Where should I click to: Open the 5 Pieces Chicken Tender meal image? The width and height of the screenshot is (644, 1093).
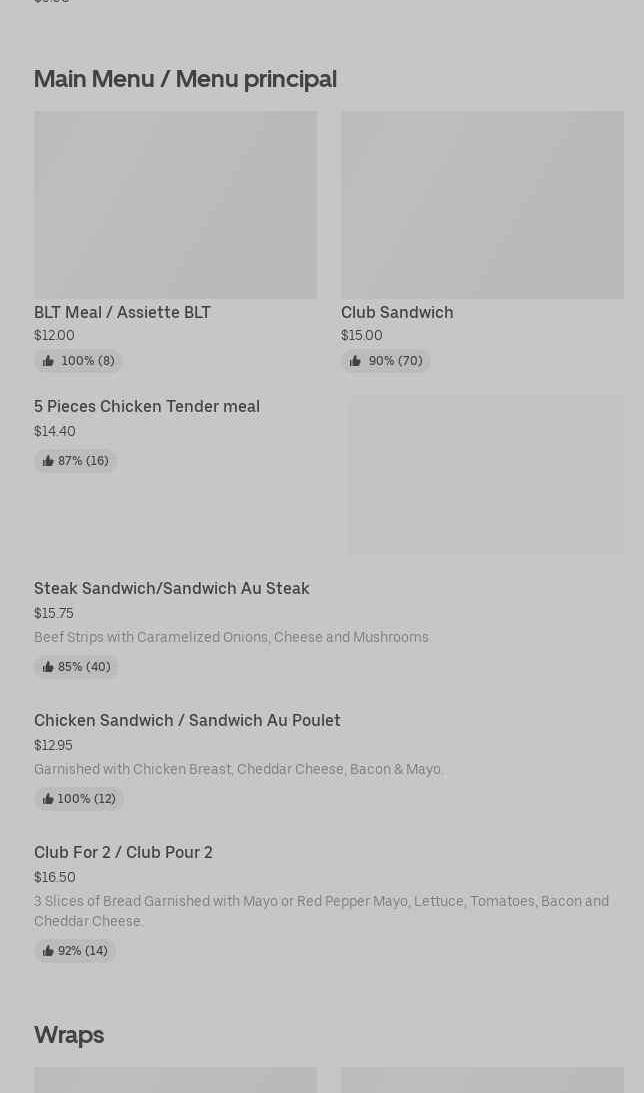point(486,475)
